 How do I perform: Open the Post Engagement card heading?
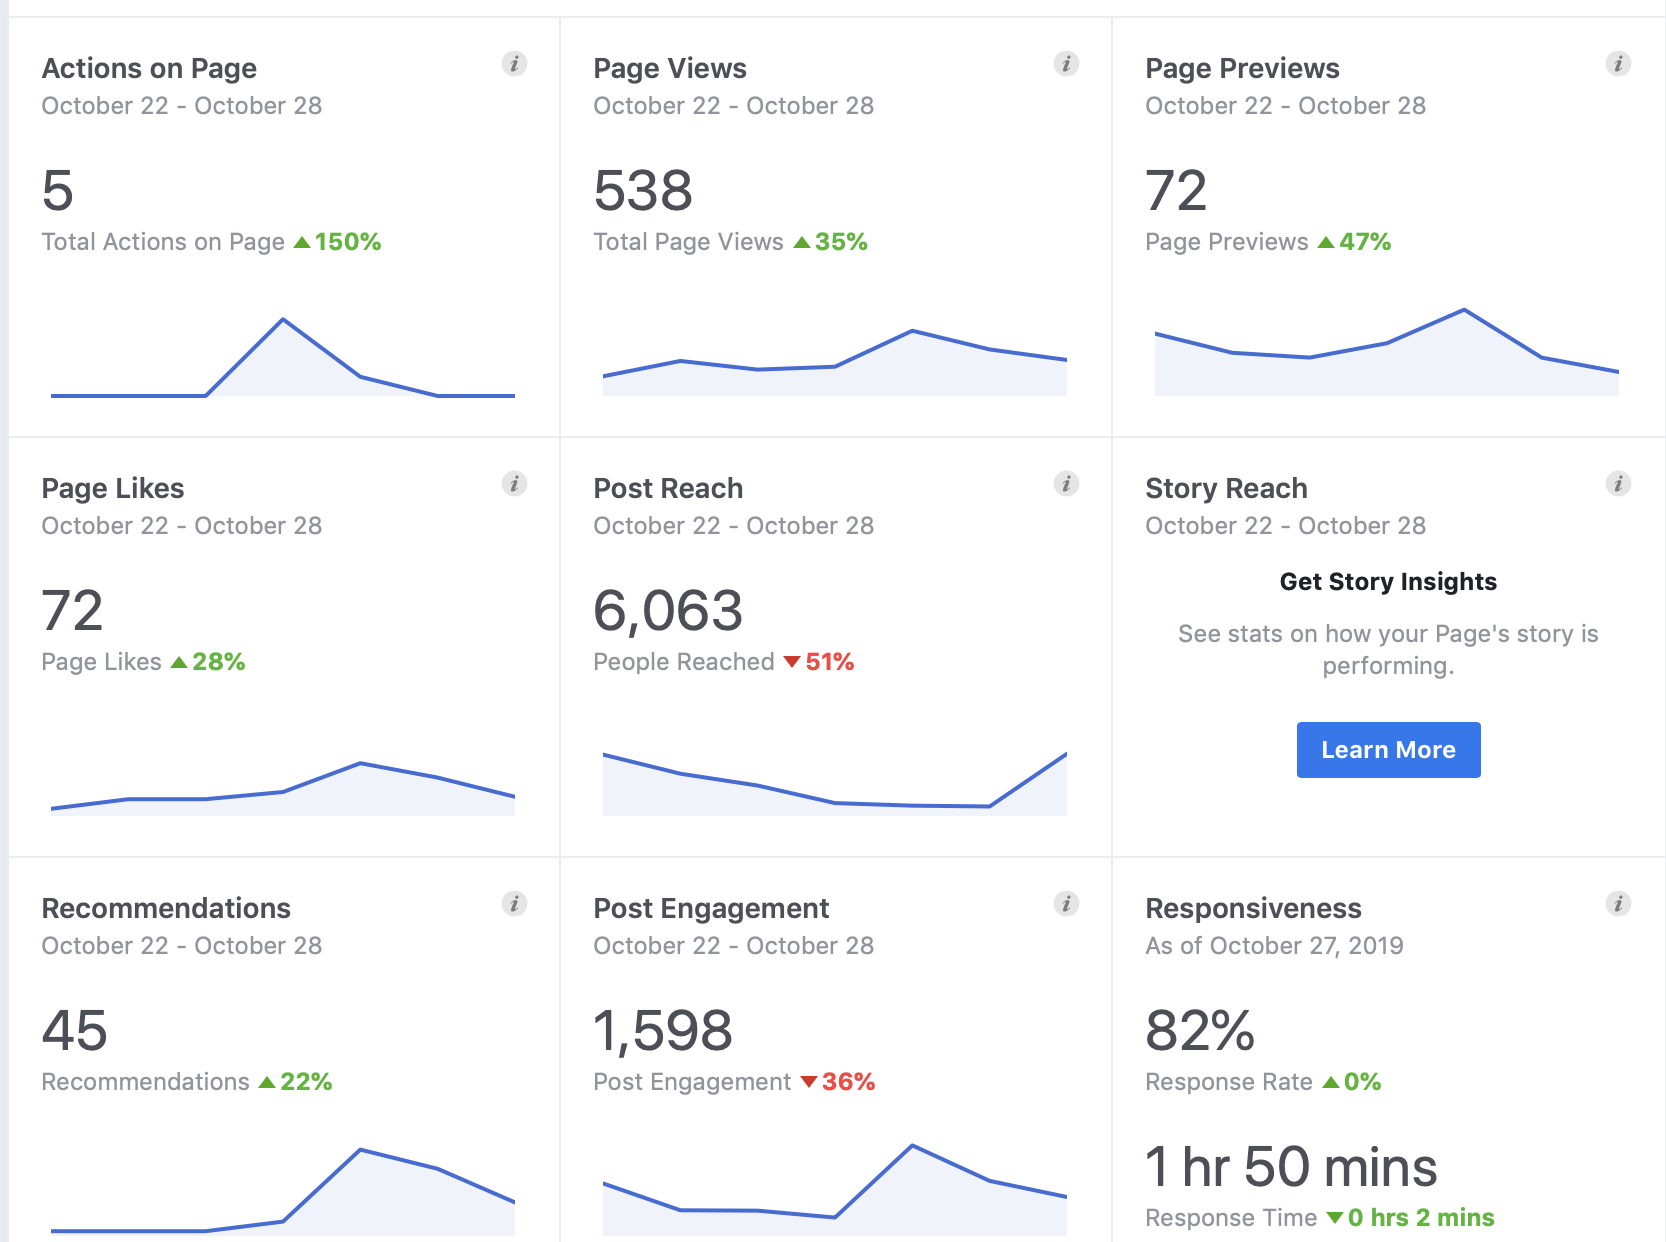pos(711,908)
